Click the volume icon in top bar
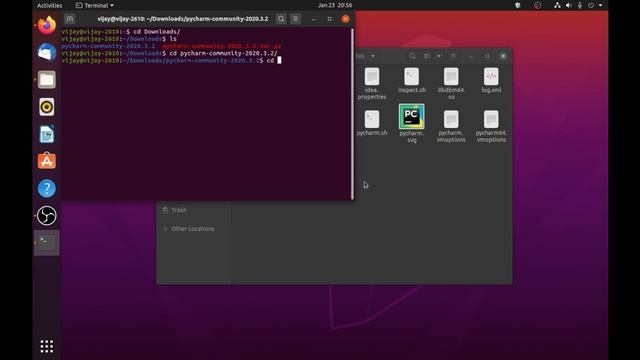The height and width of the screenshot is (360, 640). tap(569, 5)
